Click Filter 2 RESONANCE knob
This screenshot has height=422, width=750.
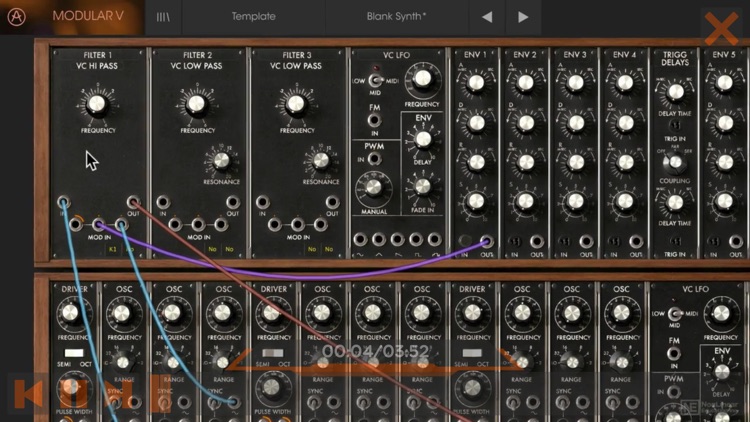pyautogui.click(x=221, y=162)
